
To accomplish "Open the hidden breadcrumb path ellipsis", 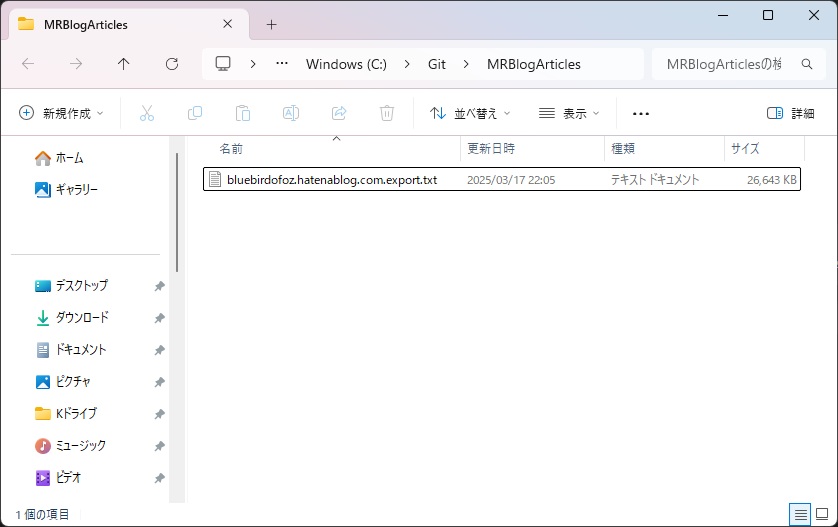I will pyautogui.click(x=282, y=64).
